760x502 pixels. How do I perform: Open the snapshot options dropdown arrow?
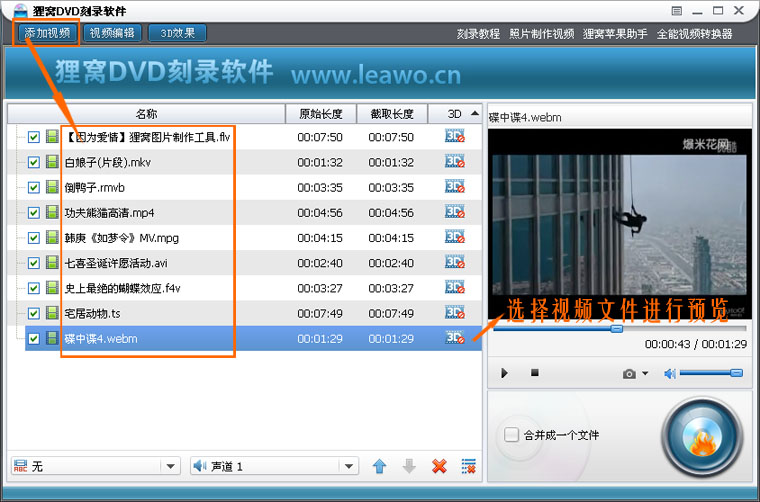point(645,373)
